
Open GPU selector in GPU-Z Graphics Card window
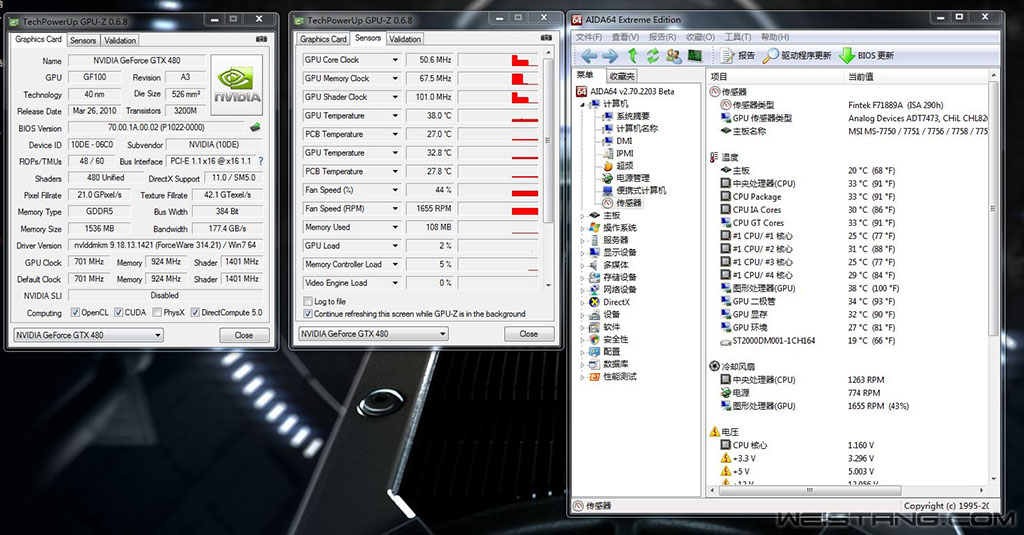pyautogui.click(x=88, y=335)
